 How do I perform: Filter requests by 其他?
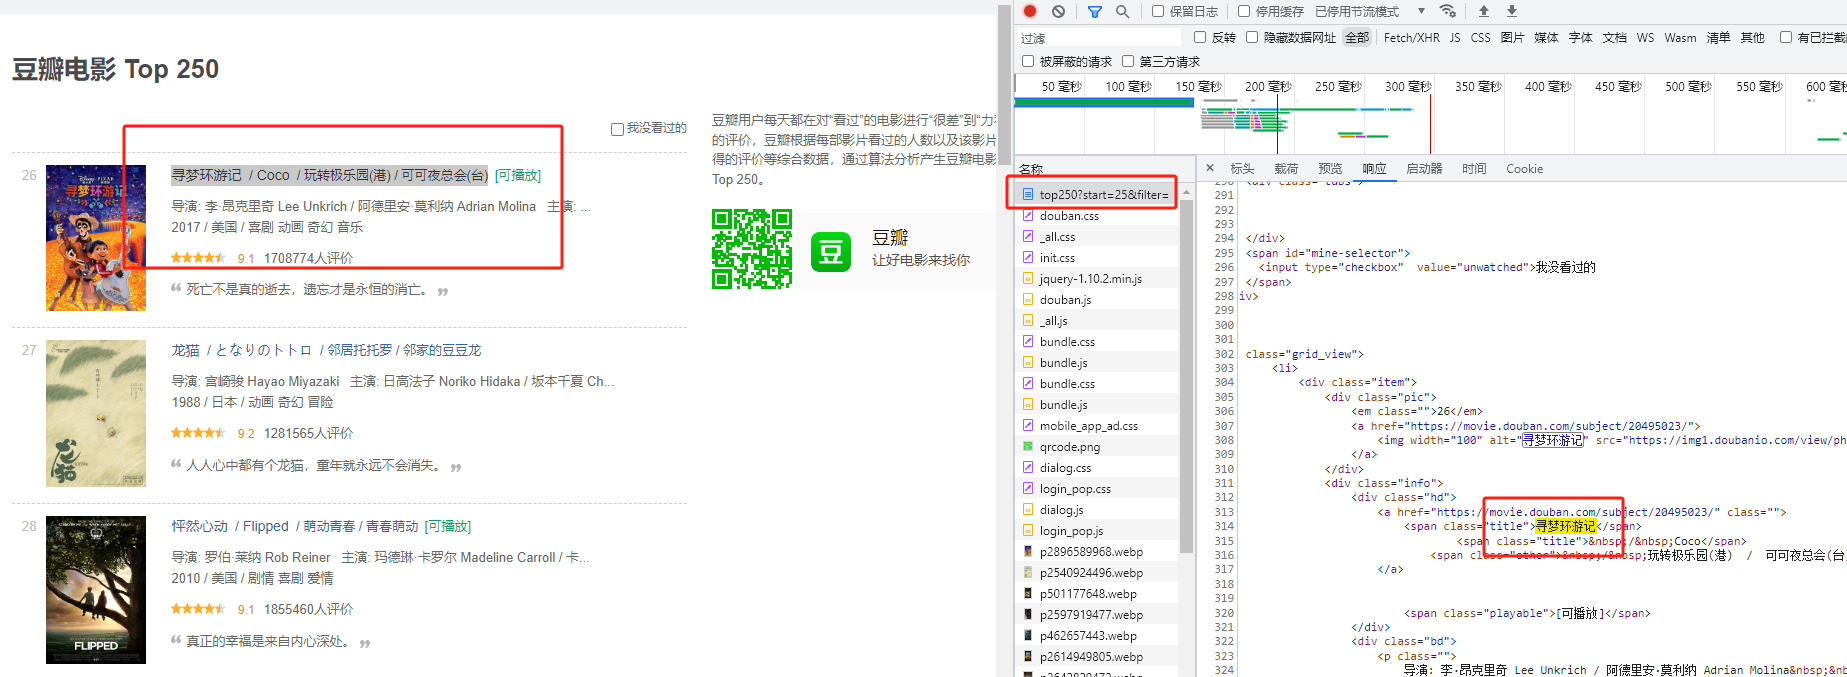click(1752, 38)
